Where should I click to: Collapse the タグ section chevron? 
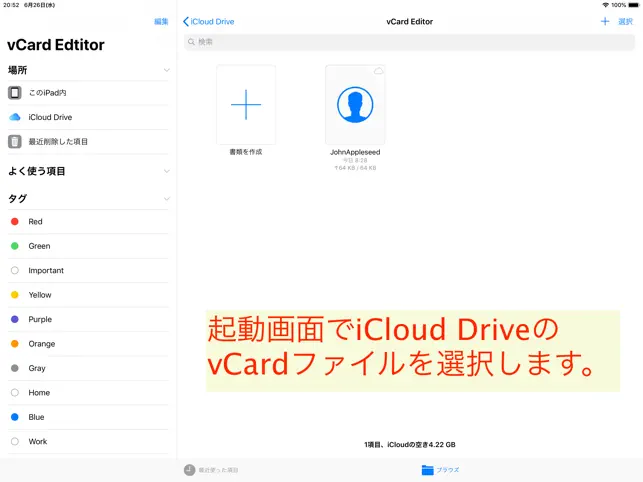point(166,199)
